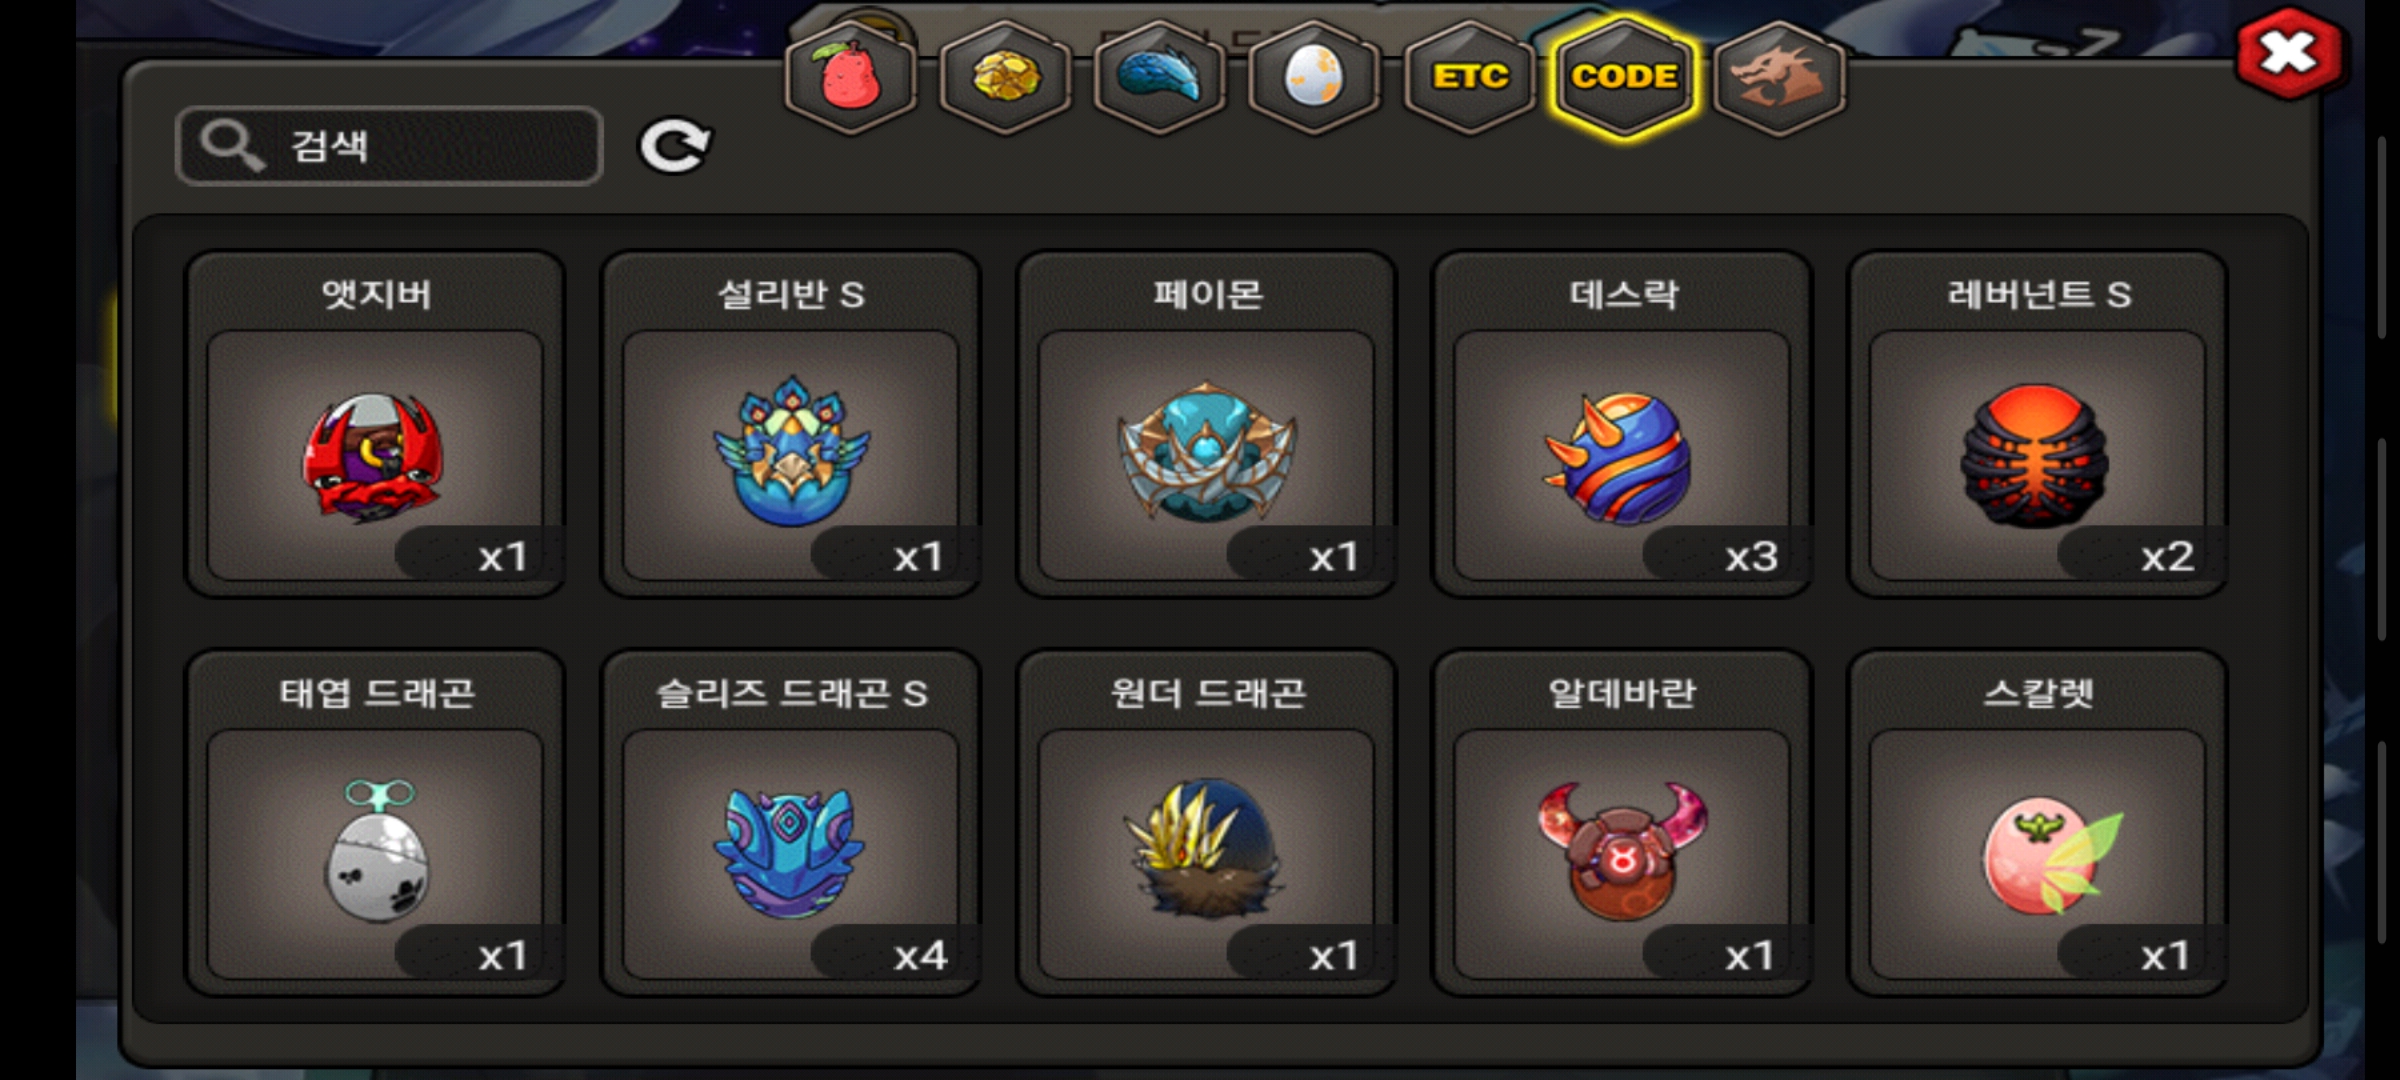Viewport: 2400px width, 1080px height.
Task: Click the 검색 search input field
Action: click(x=389, y=146)
